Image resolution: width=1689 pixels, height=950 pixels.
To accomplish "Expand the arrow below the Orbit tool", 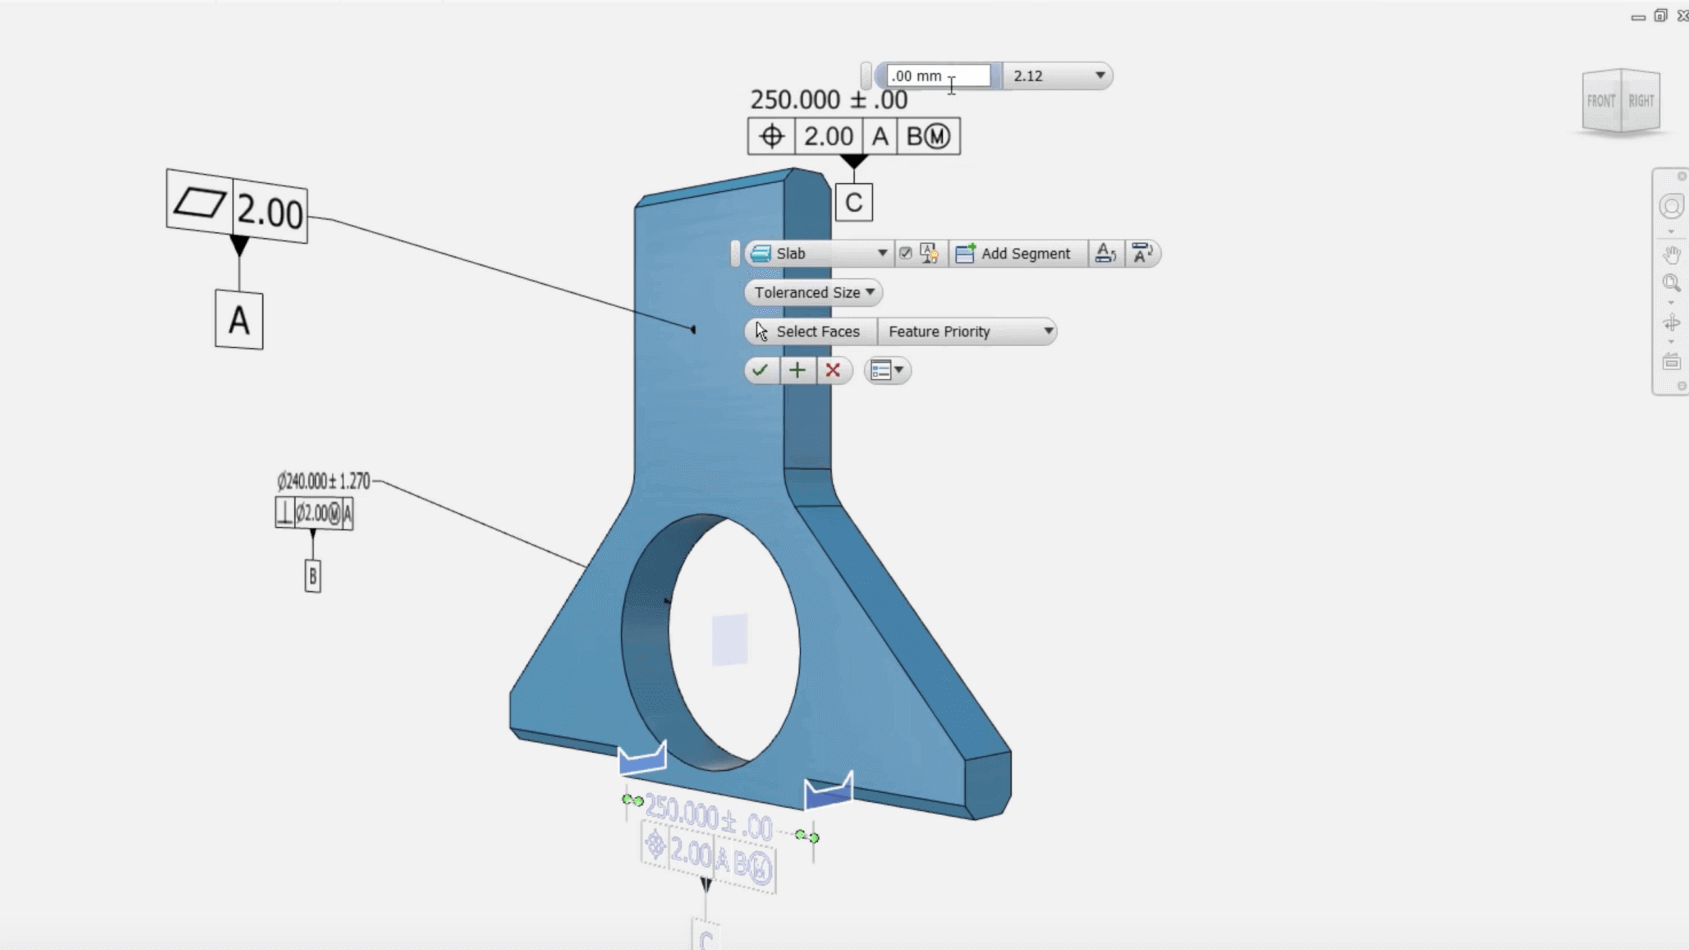I will coord(1671,342).
